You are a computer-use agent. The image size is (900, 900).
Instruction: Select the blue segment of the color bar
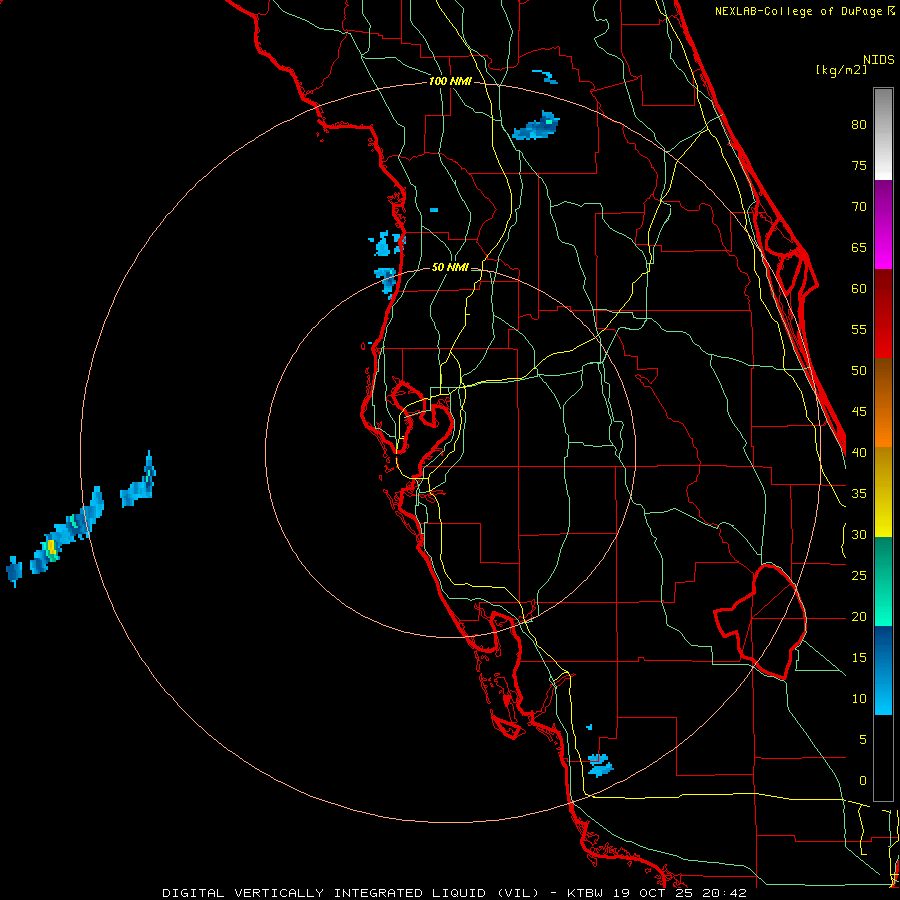pos(883,670)
